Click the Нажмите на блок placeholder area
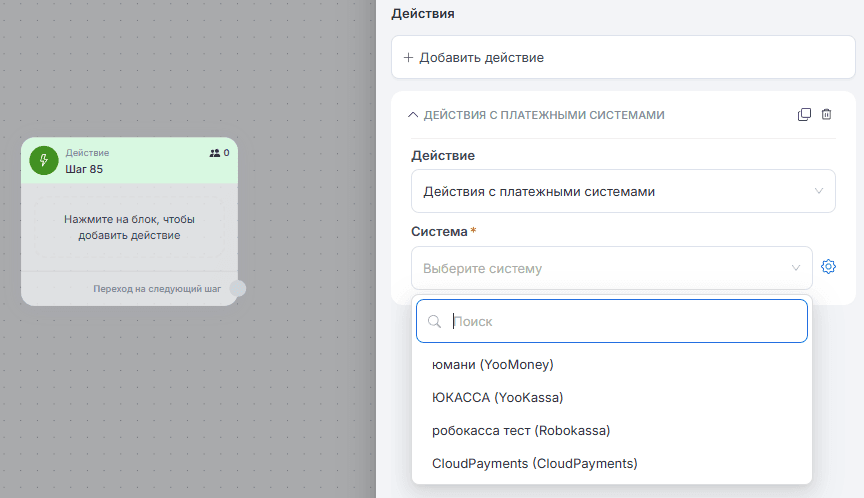The image size is (864, 498). (129, 227)
